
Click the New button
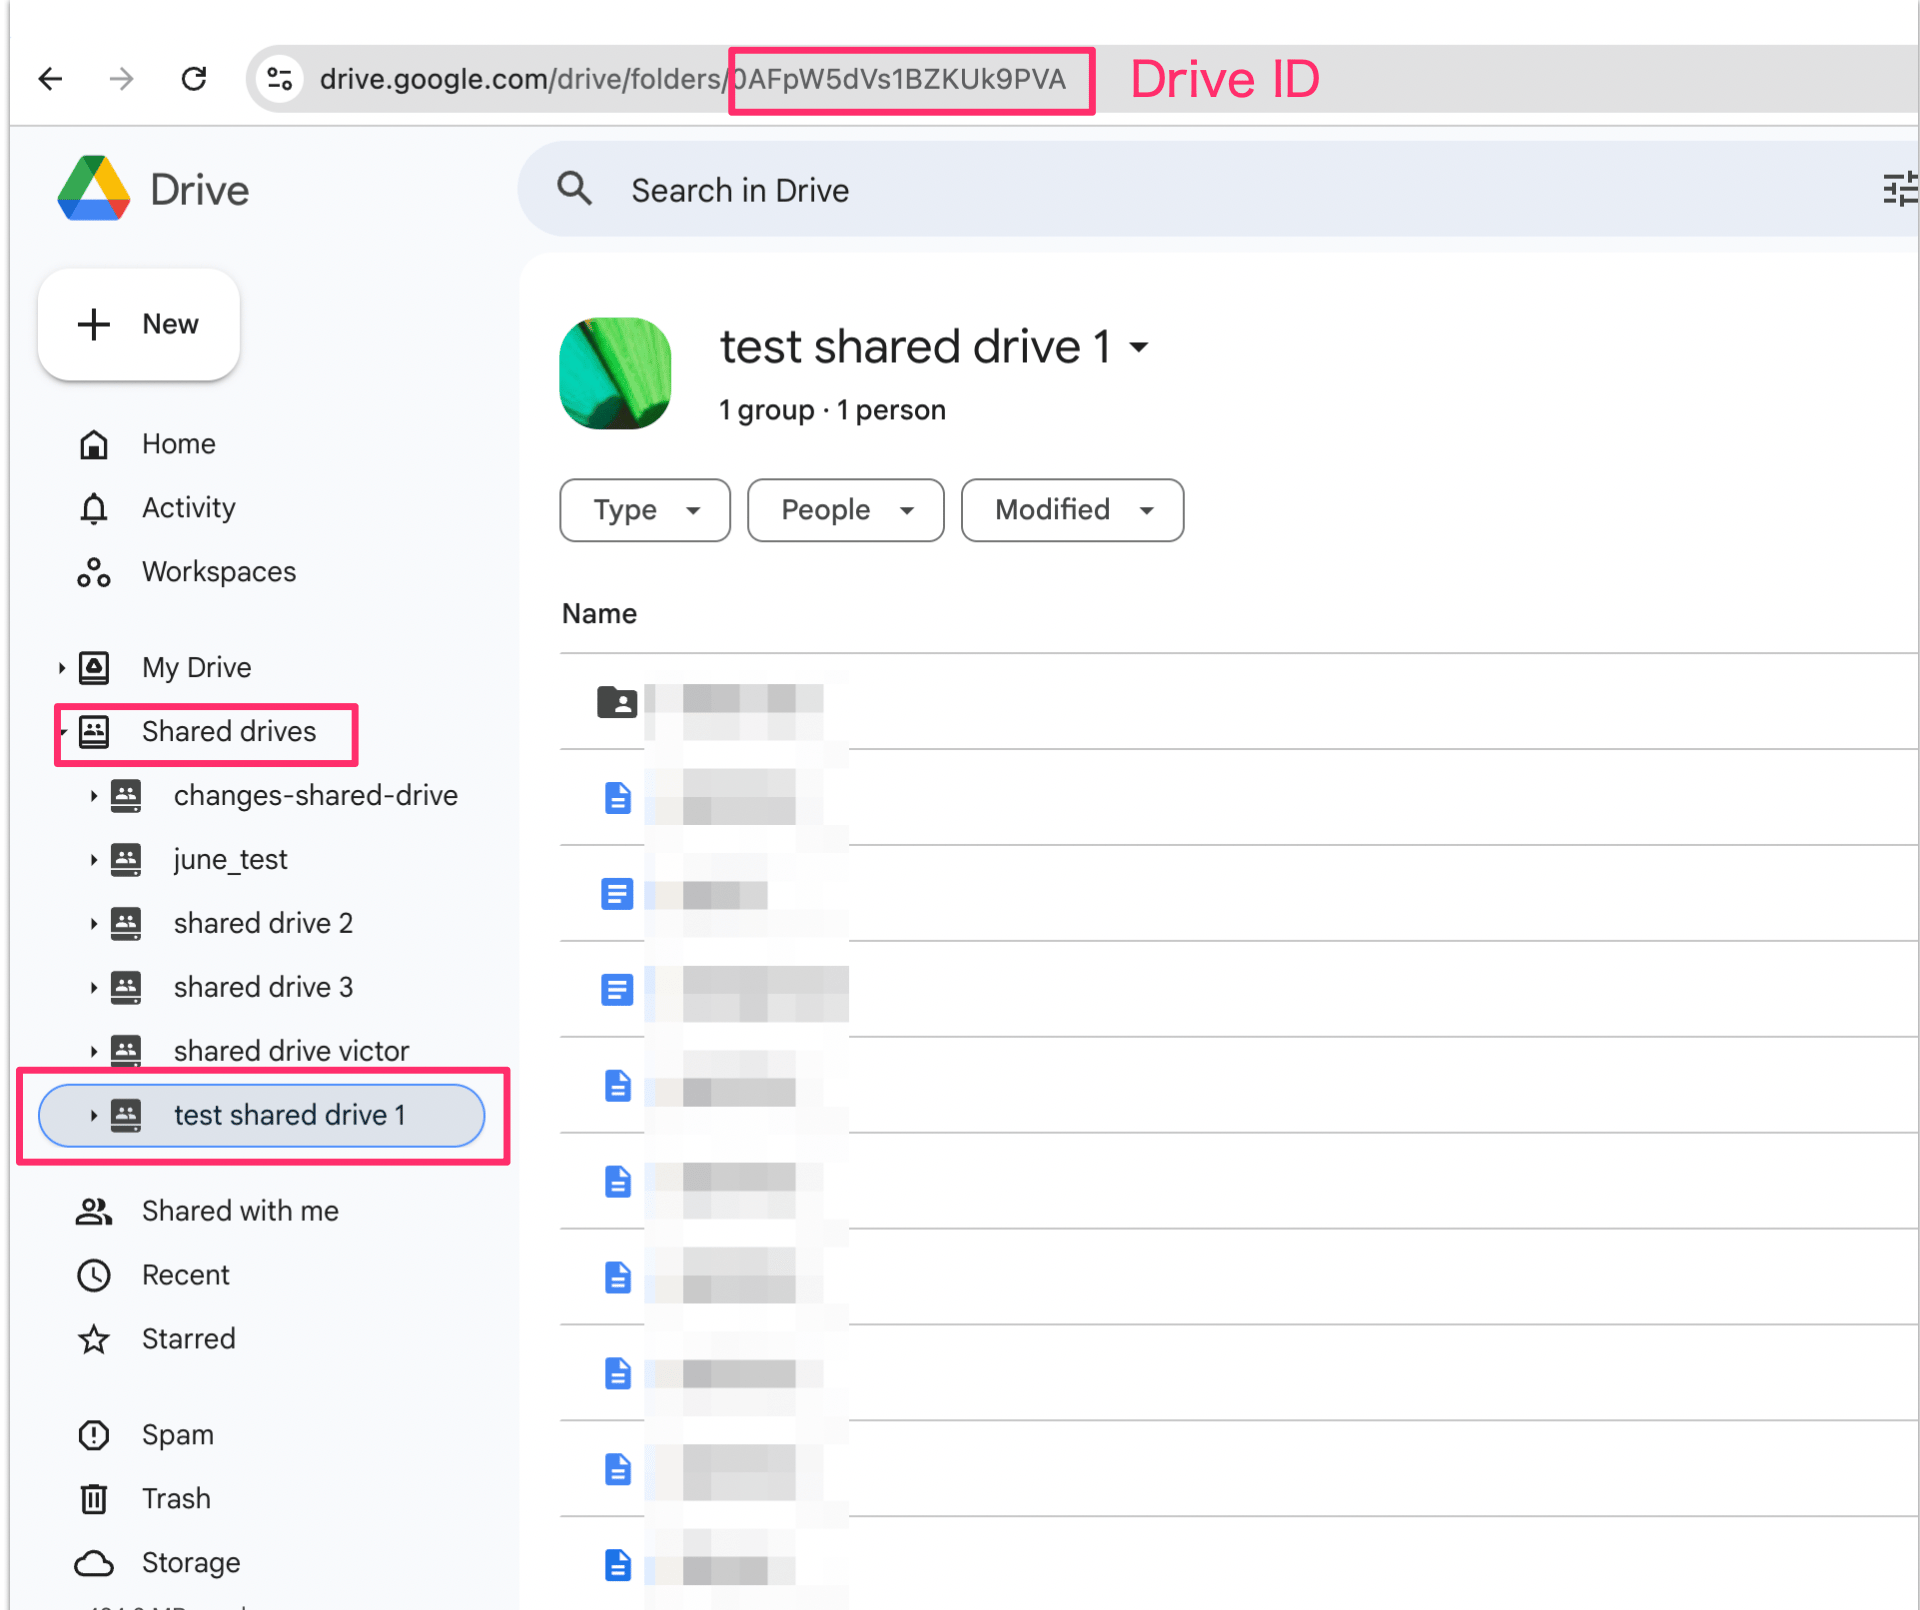point(139,324)
